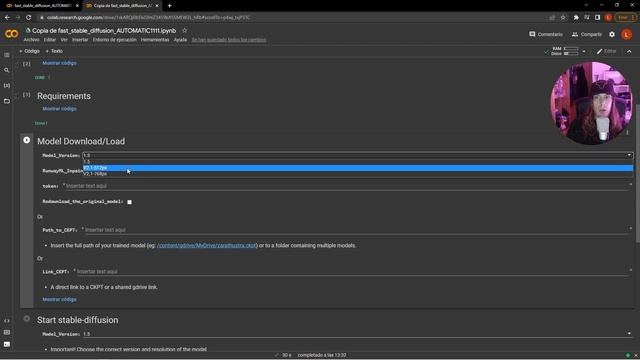This screenshot has height=360, width=640.
Task: Open the variables {x} sidebar panel
Action: [x=7, y=85]
